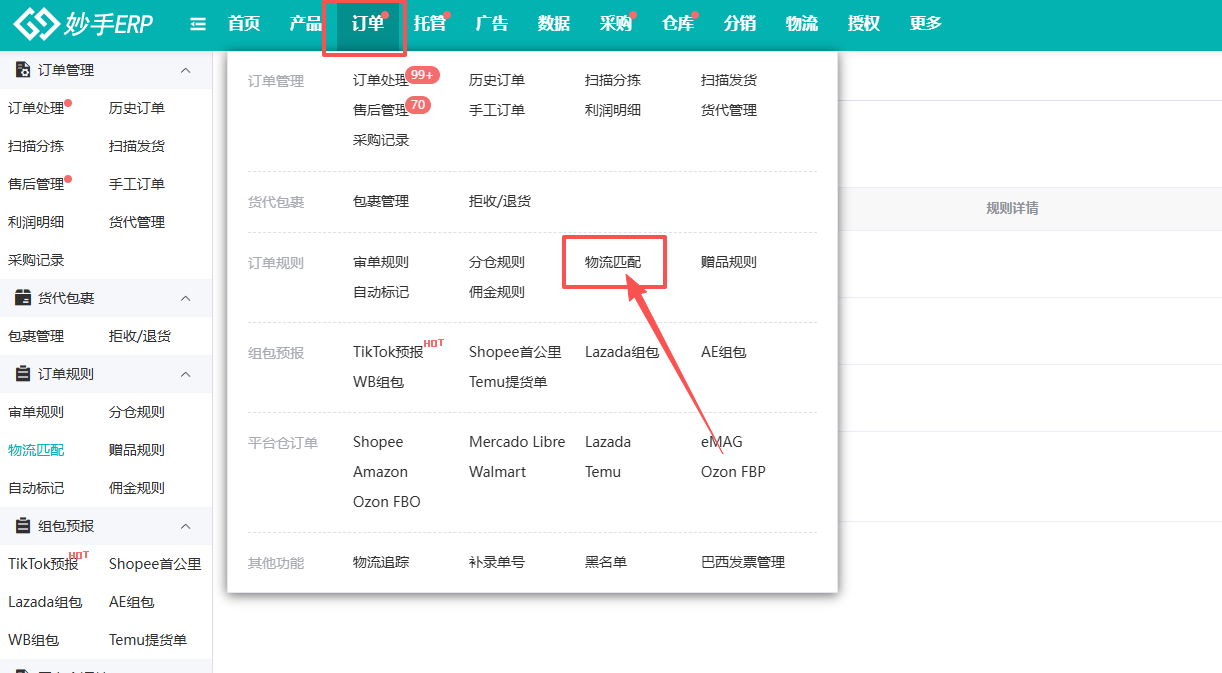Click 审单规则 in the left sidebar
The height and width of the screenshot is (673, 1222).
point(36,412)
